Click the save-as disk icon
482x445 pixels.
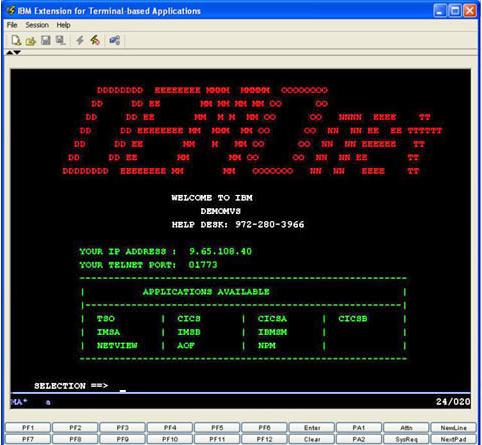pyautogui.click(x=60, y=40)
